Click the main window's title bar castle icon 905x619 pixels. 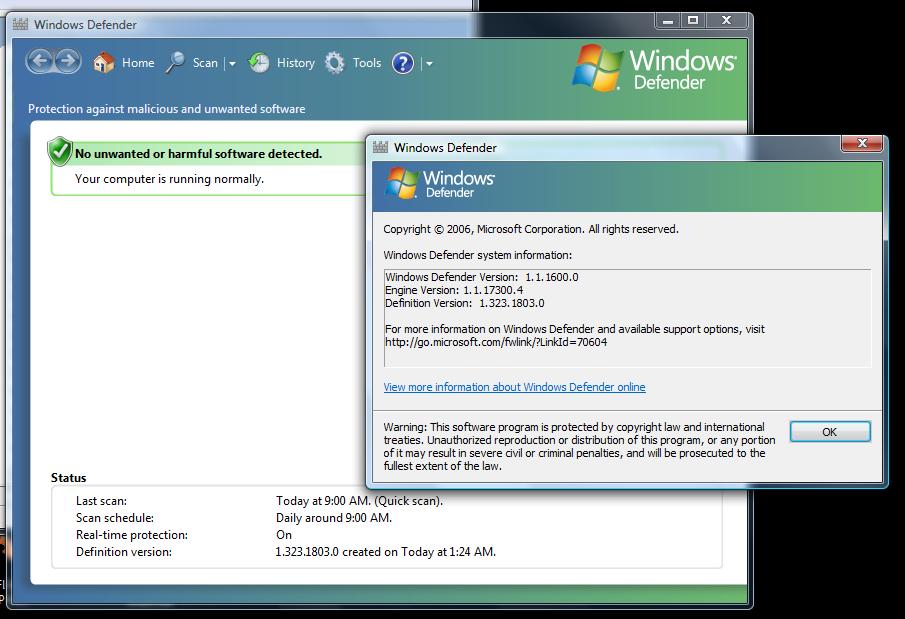(20, 24)
